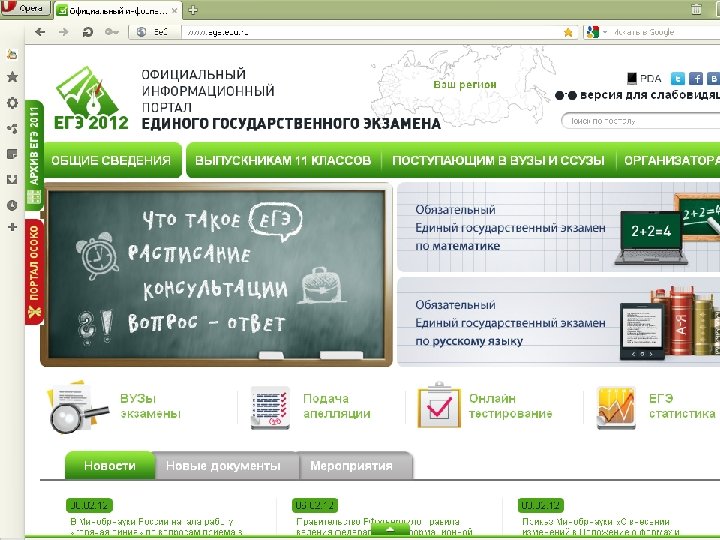Switch to Мероприятия tab
Image resolution: width=720 pixels, height=540 pixels.
pyautogui.click(x=351, y=466)
